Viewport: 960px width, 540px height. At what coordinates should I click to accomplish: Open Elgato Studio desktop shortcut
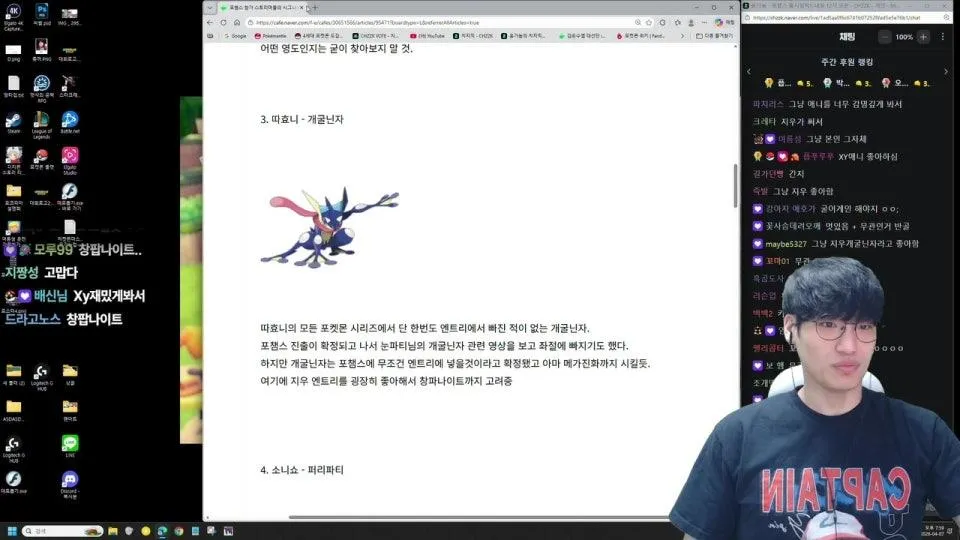[70, 161]
